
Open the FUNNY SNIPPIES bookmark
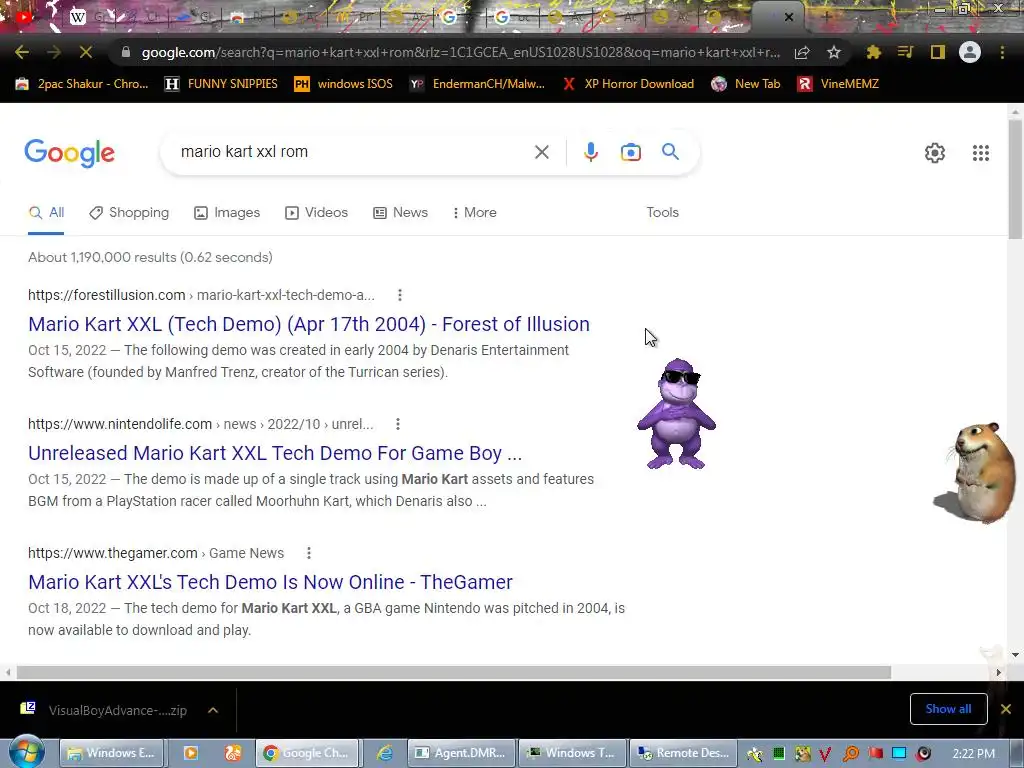[221, 84]
